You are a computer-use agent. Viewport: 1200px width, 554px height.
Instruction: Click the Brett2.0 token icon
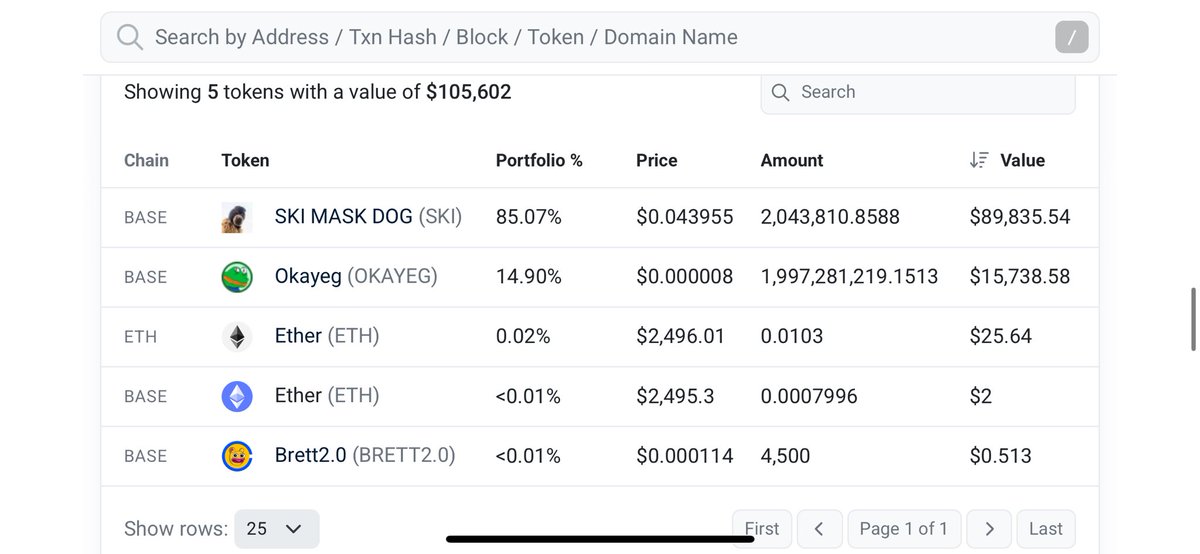237,456
